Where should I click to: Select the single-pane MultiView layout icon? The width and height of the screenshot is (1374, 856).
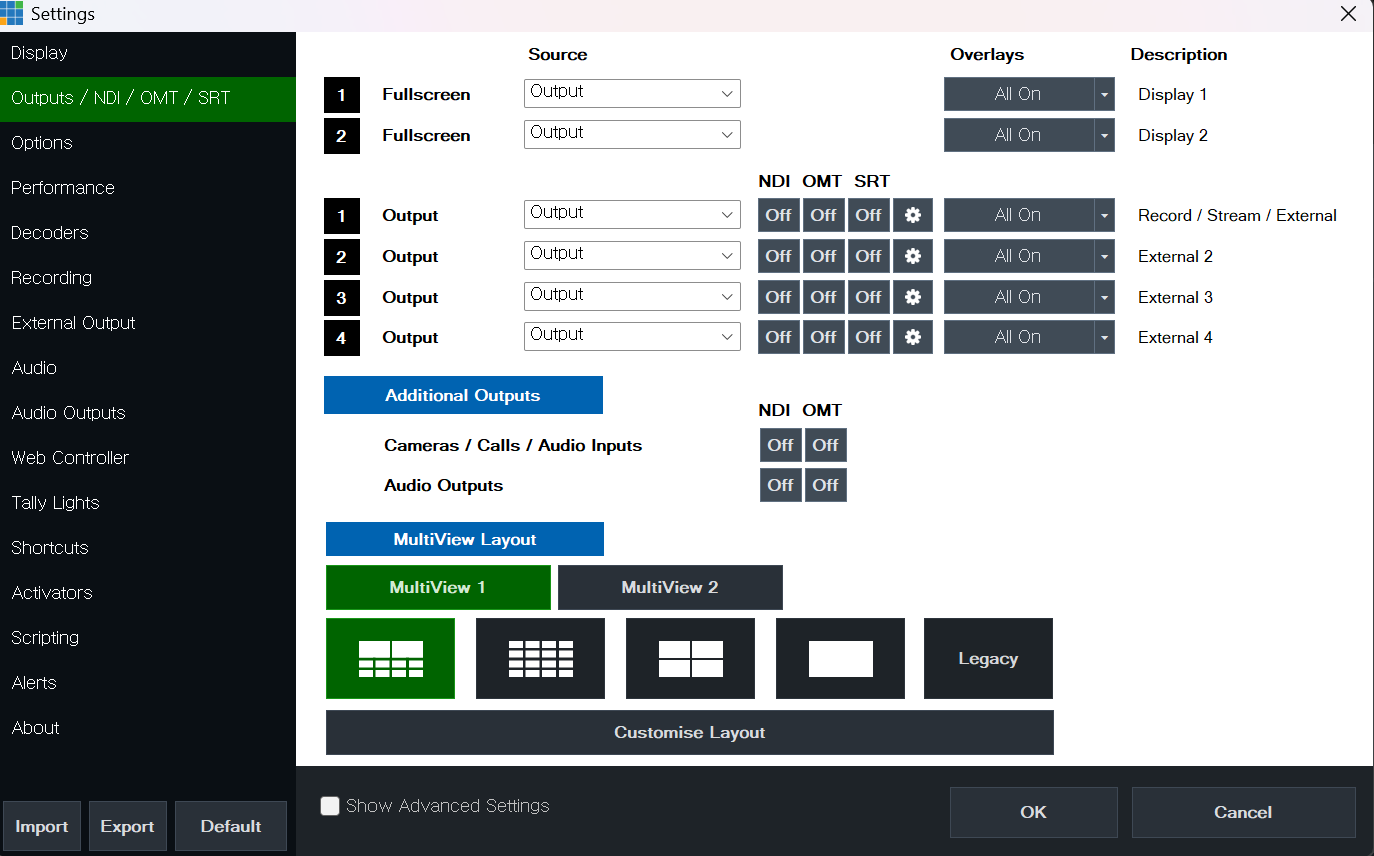(840, 658)
